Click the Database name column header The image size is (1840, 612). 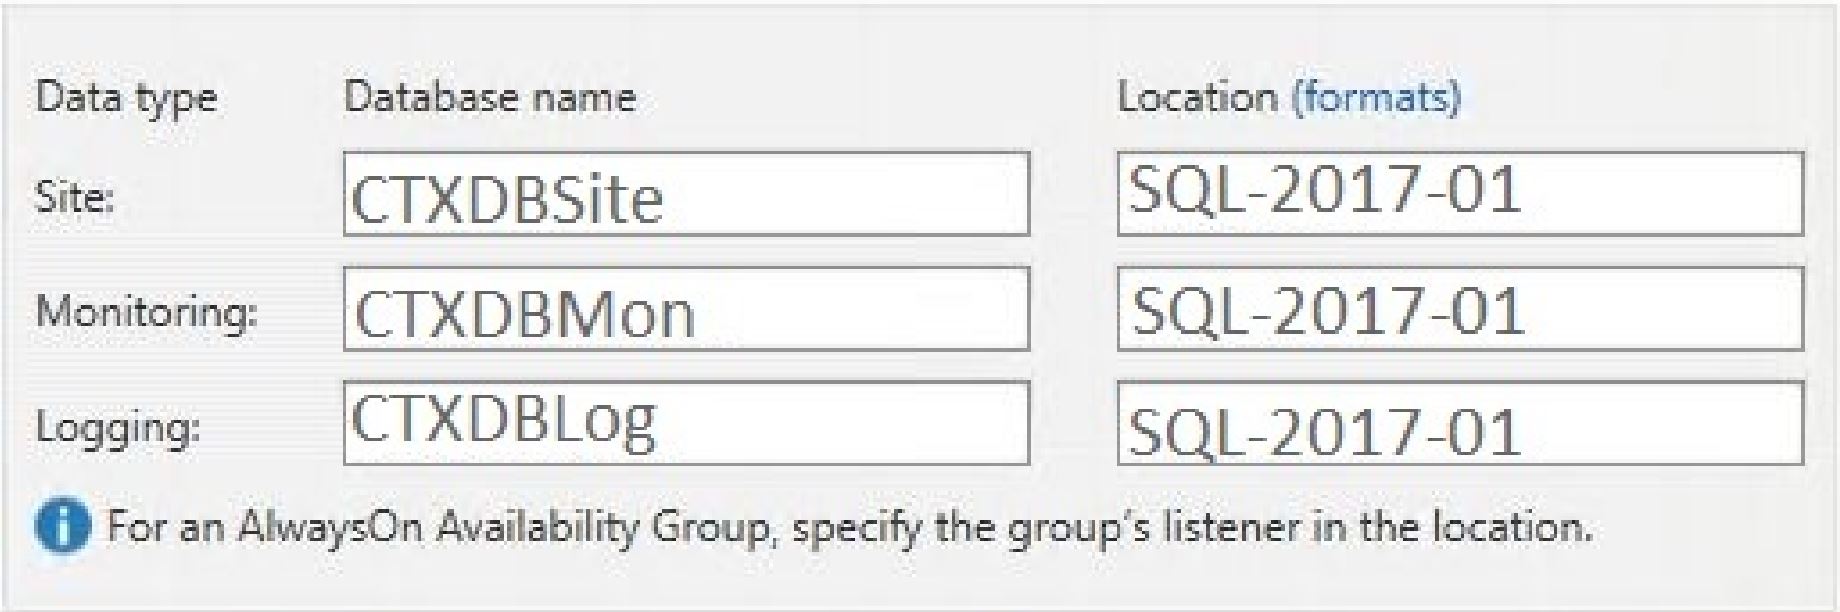[490, 97]
